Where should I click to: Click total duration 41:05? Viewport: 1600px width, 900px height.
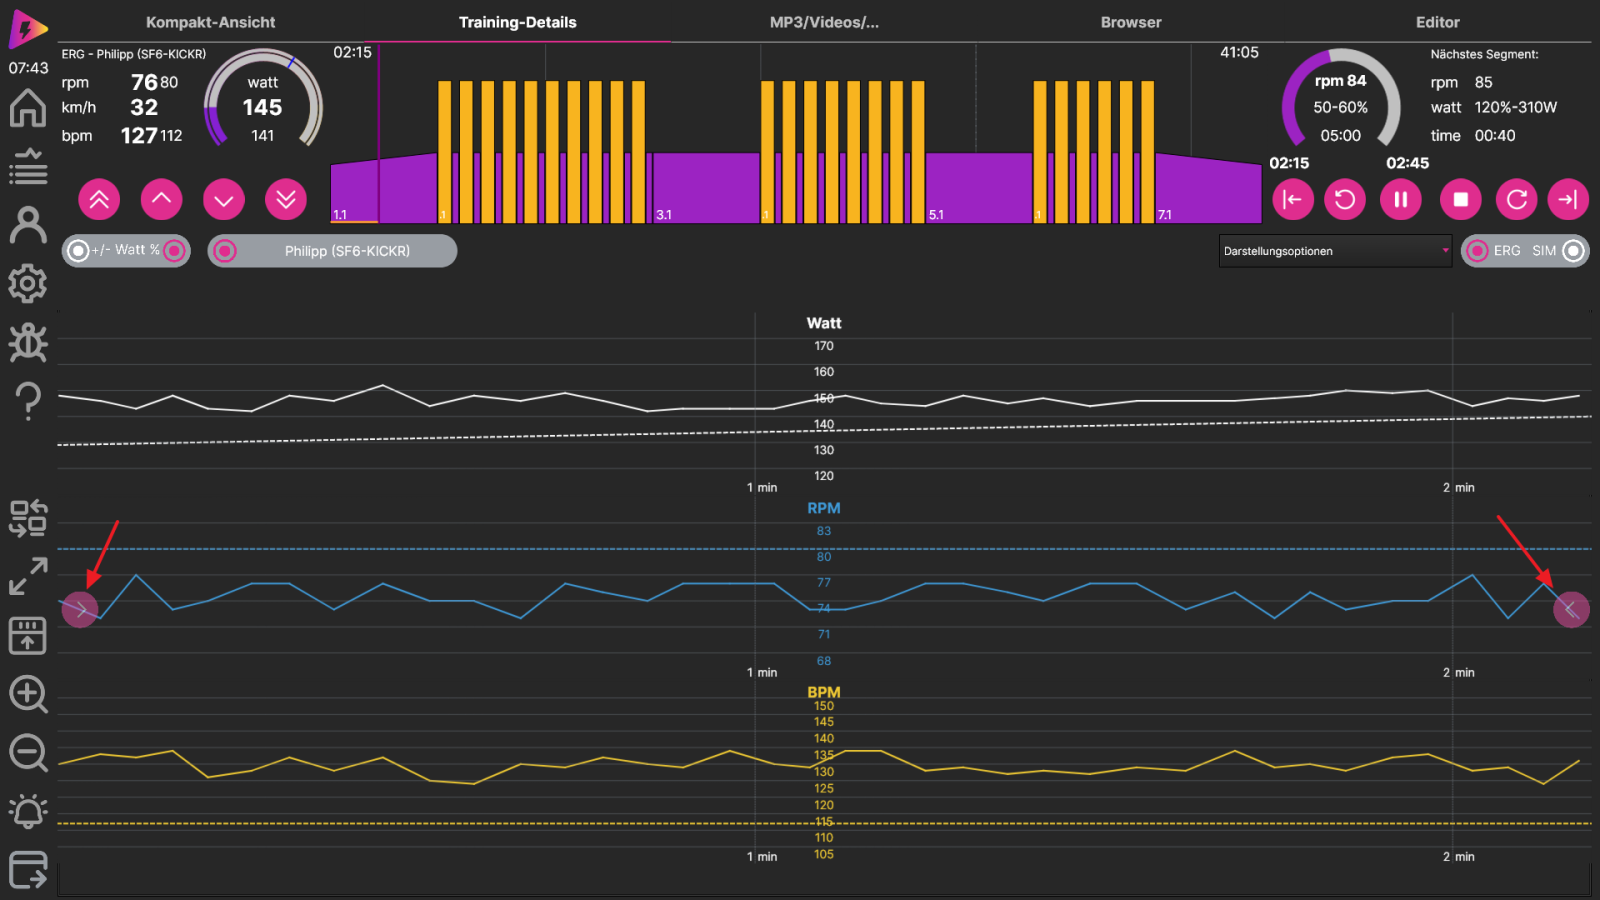1239,52
